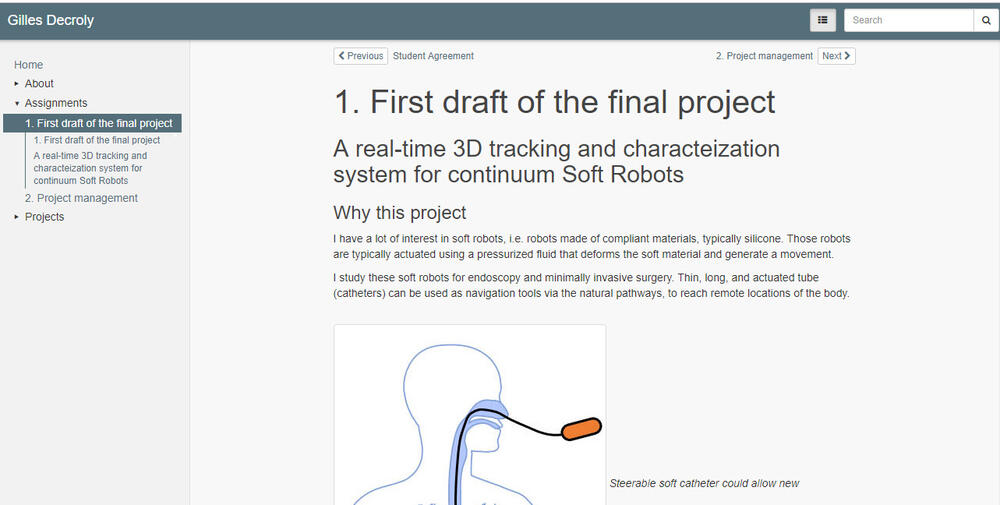Click the 'Why this project' heading
The image size is (1000, 505).
click(x=400, y=212)
